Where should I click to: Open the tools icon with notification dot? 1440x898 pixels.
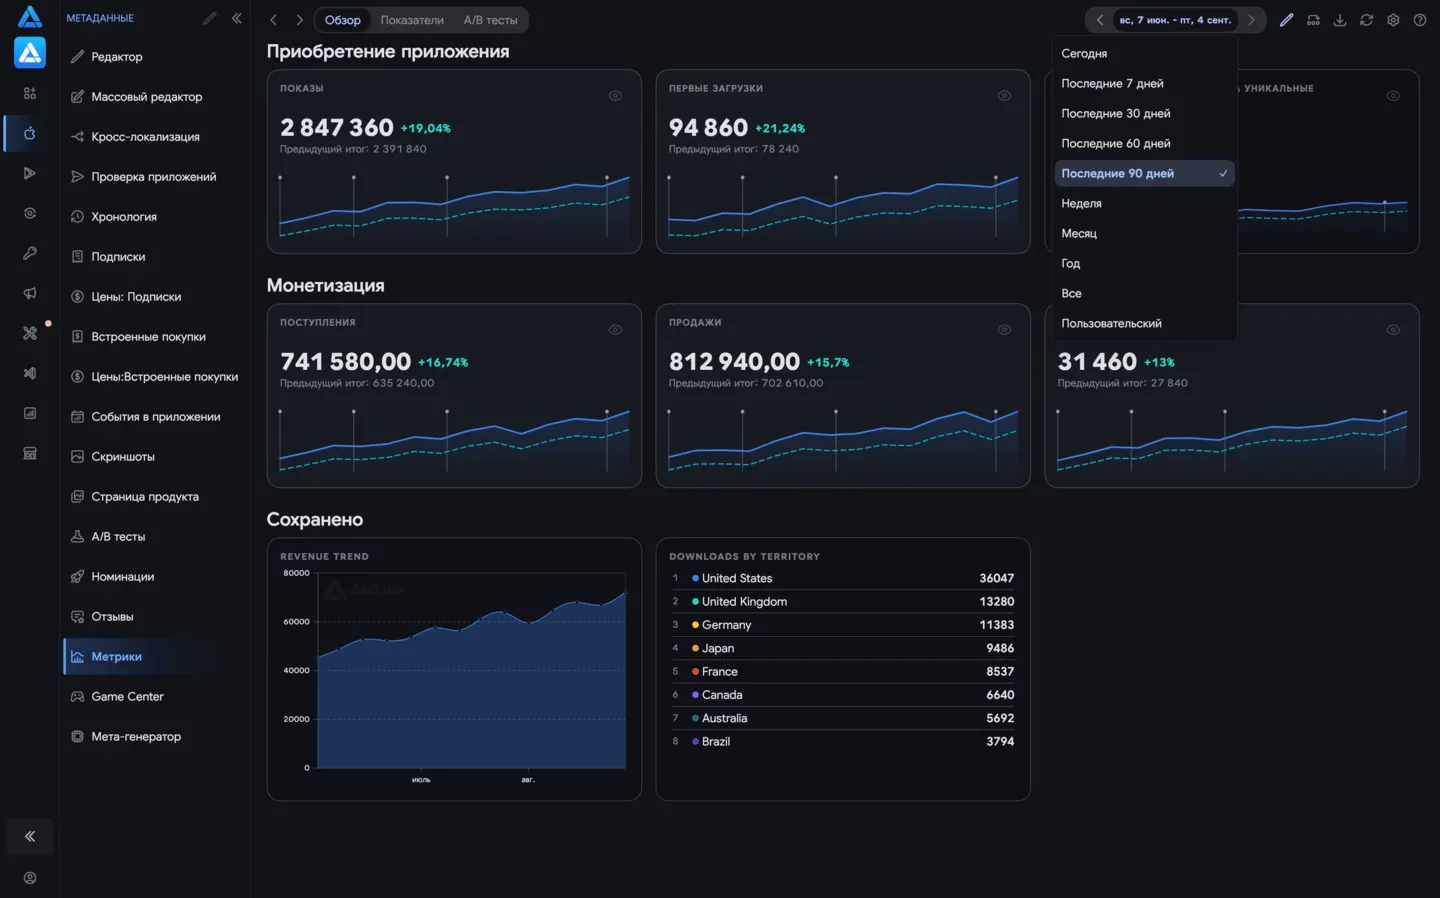coord(30,333)
